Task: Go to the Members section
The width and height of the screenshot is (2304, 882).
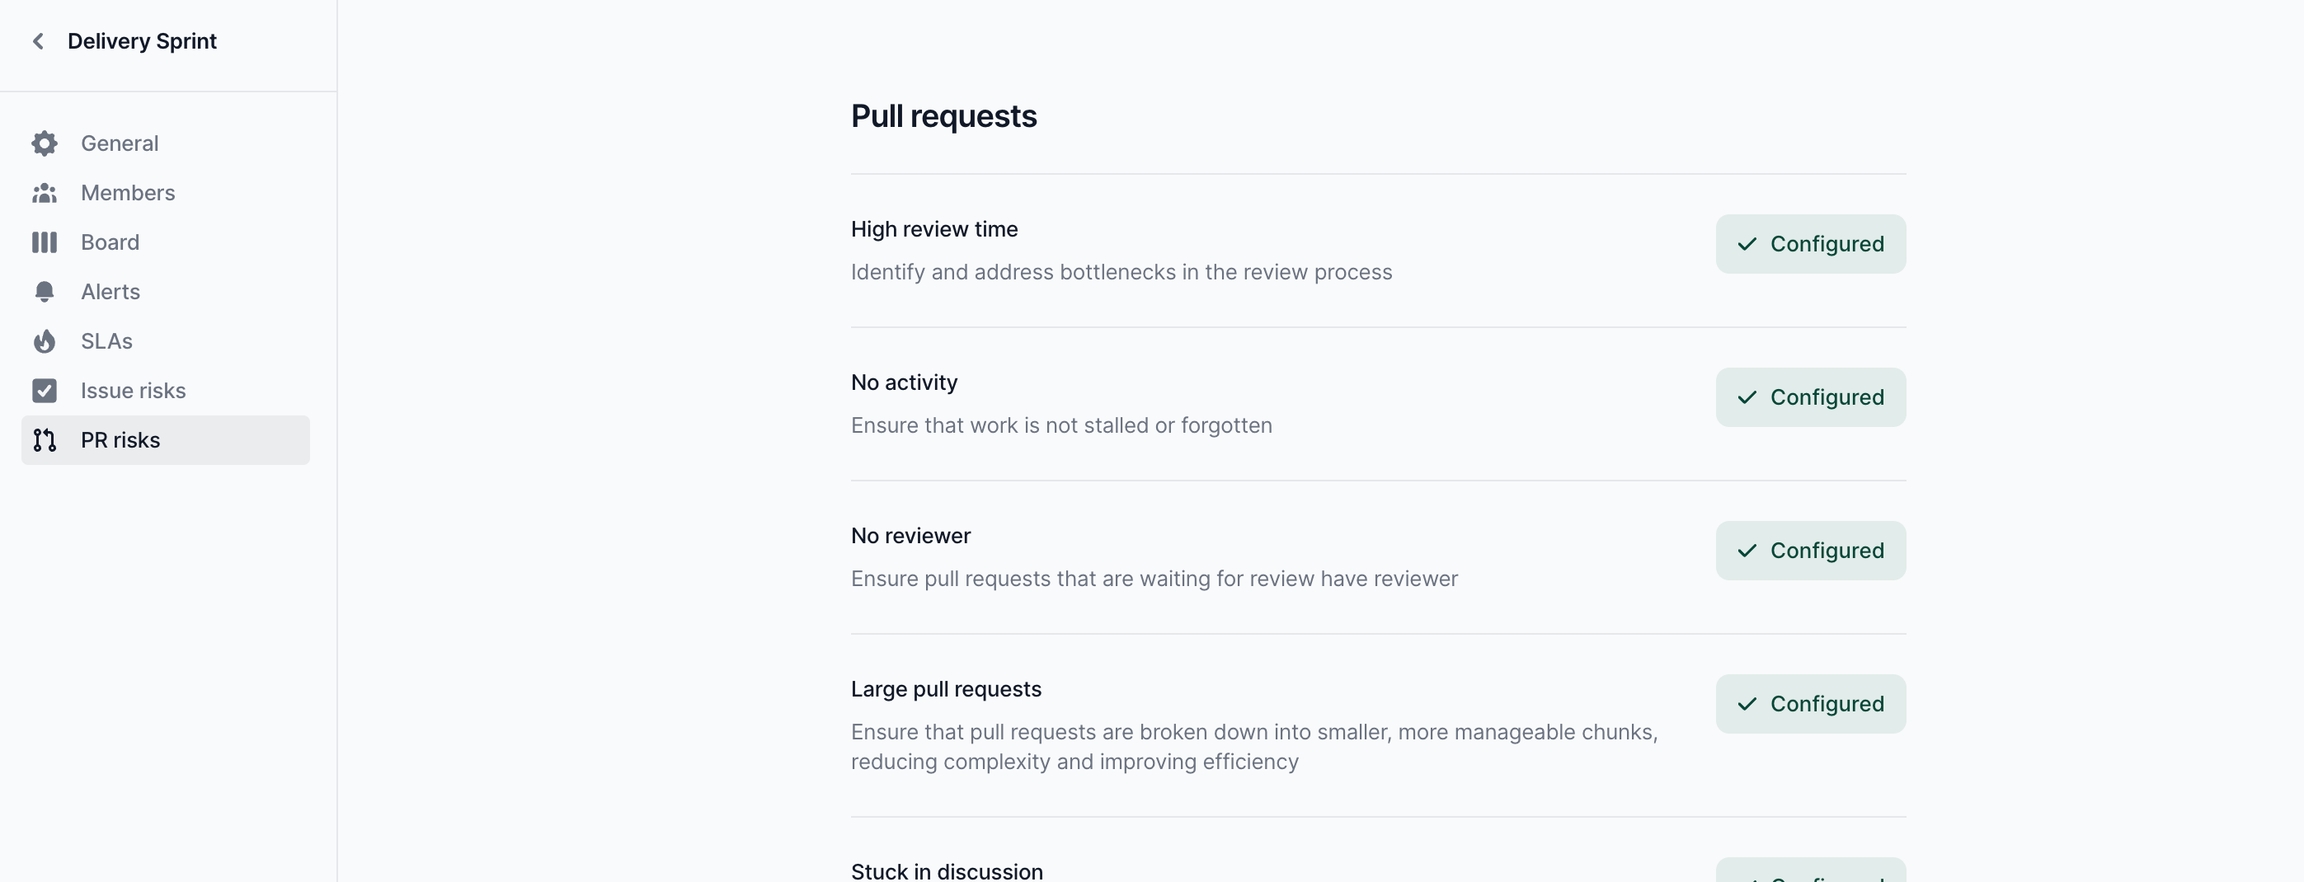Action: click(x=128, y=193)
